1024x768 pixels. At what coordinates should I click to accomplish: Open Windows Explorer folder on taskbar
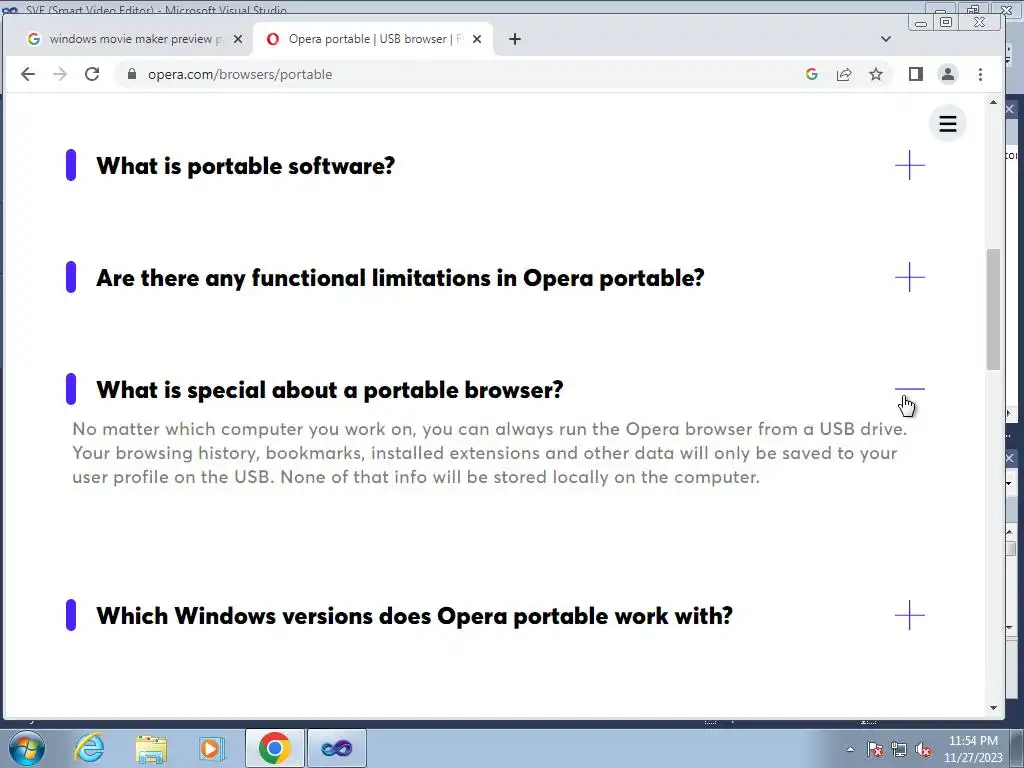151,748
